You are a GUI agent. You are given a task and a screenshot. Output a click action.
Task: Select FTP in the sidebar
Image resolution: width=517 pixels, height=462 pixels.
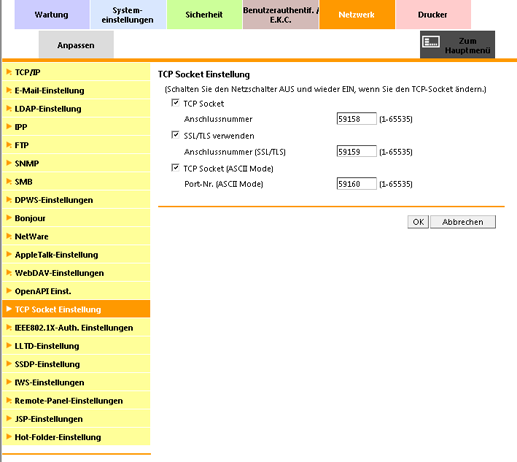tap(76, 145)
